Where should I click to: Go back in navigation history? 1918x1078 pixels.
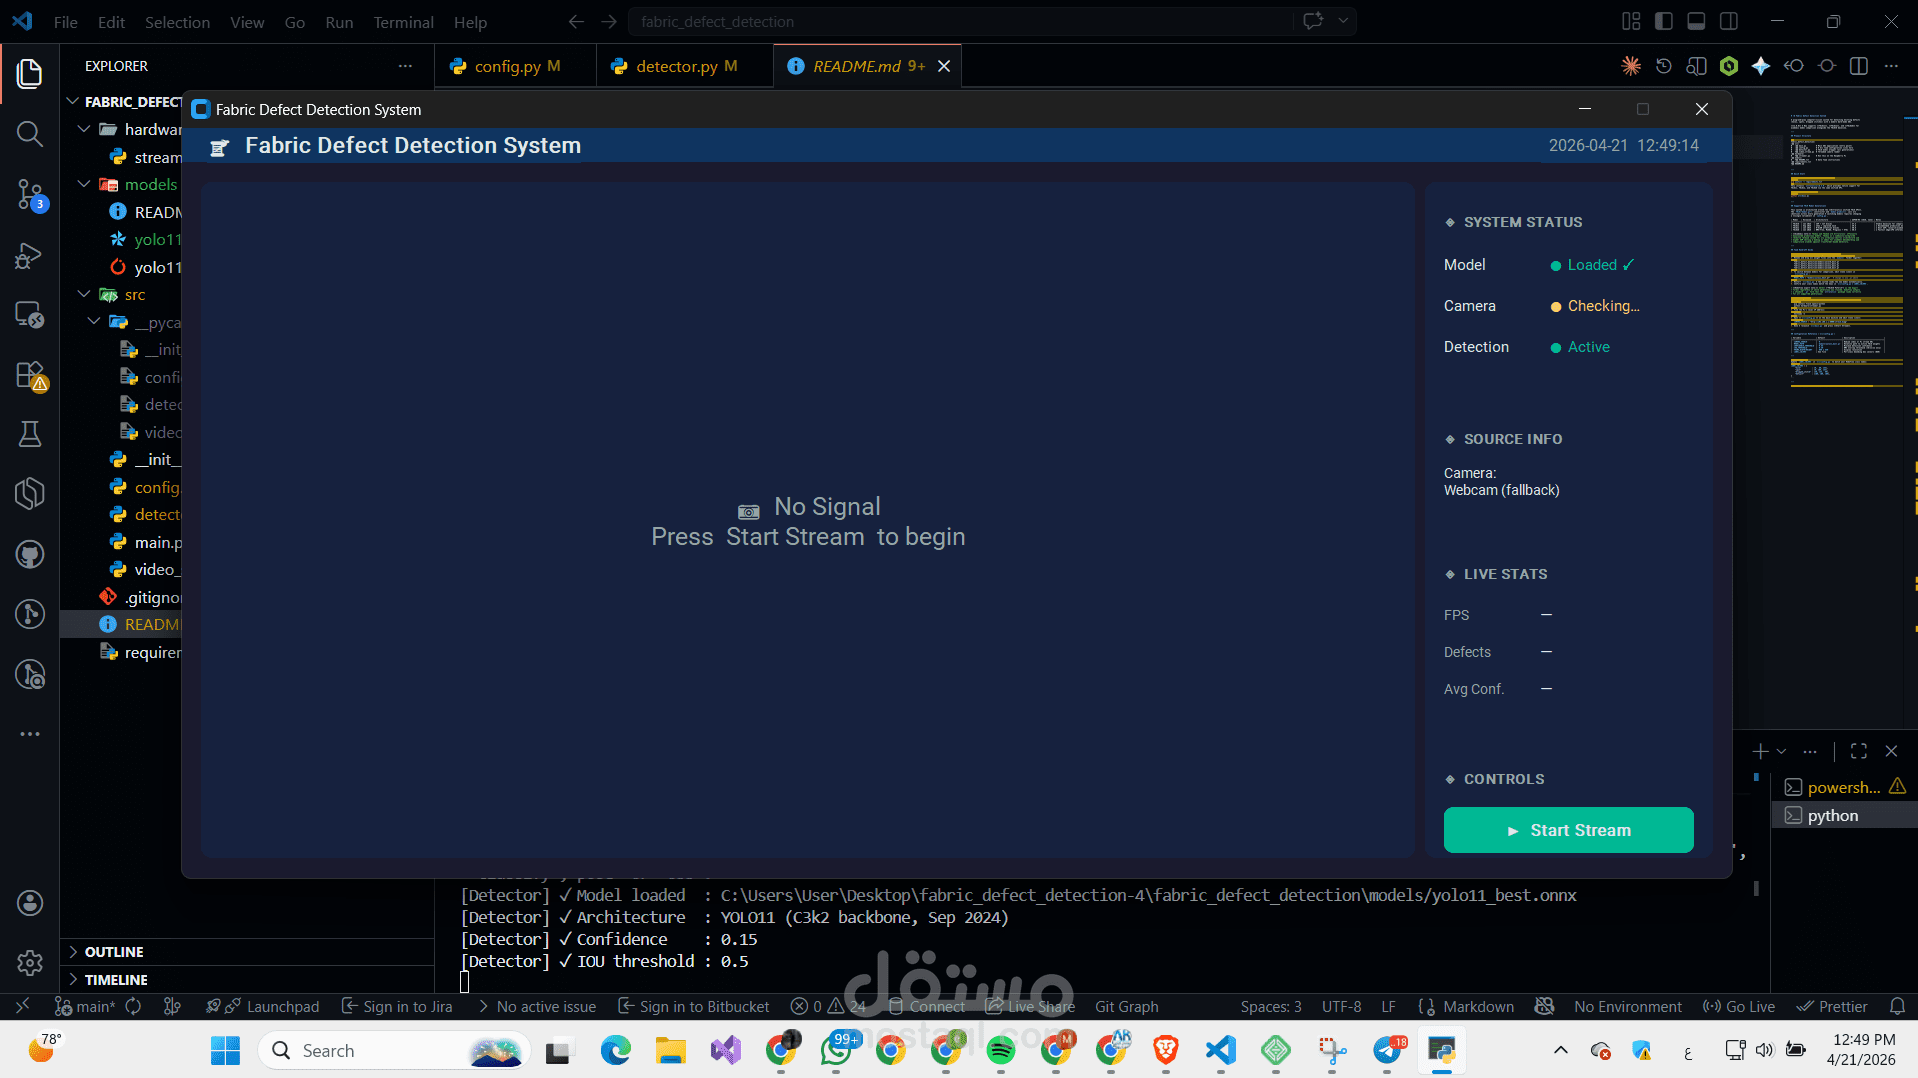point(576,21)
